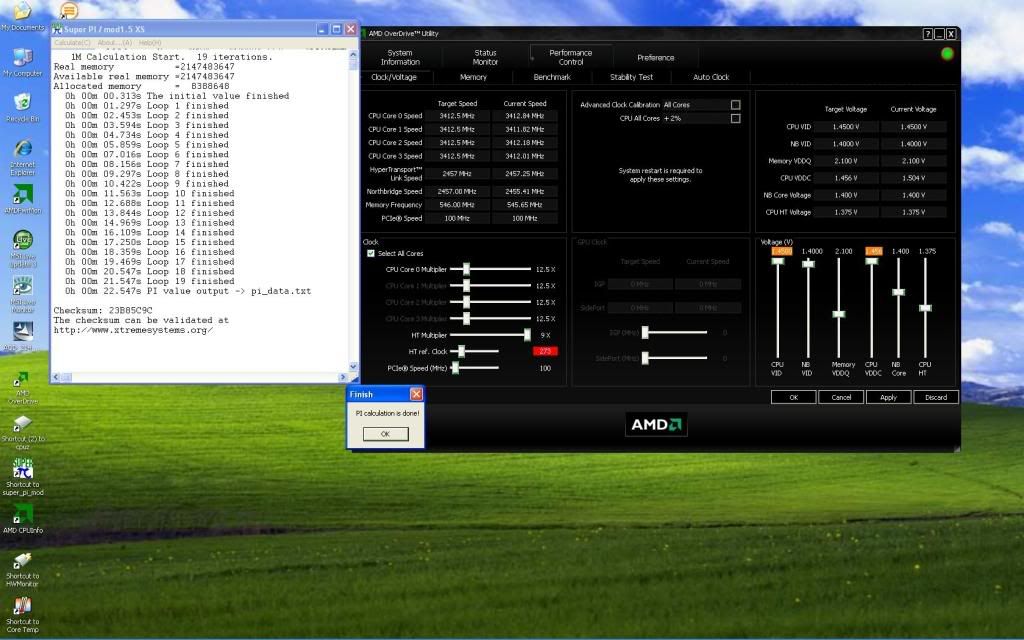Toggle the Select All Cores checkbox
Image resolution: width=1024 pixels, height=640 pixels.
pos(371,253)
